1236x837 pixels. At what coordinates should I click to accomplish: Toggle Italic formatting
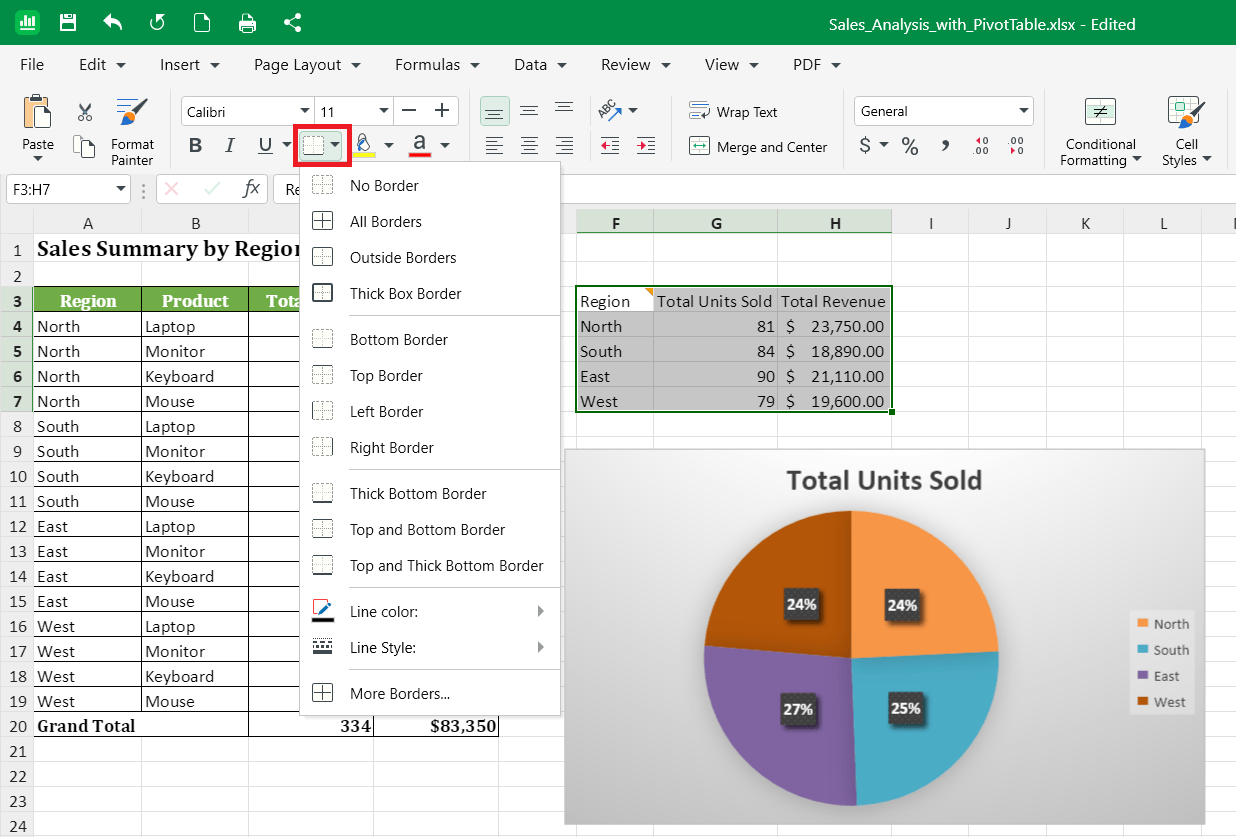coord(229,146)
